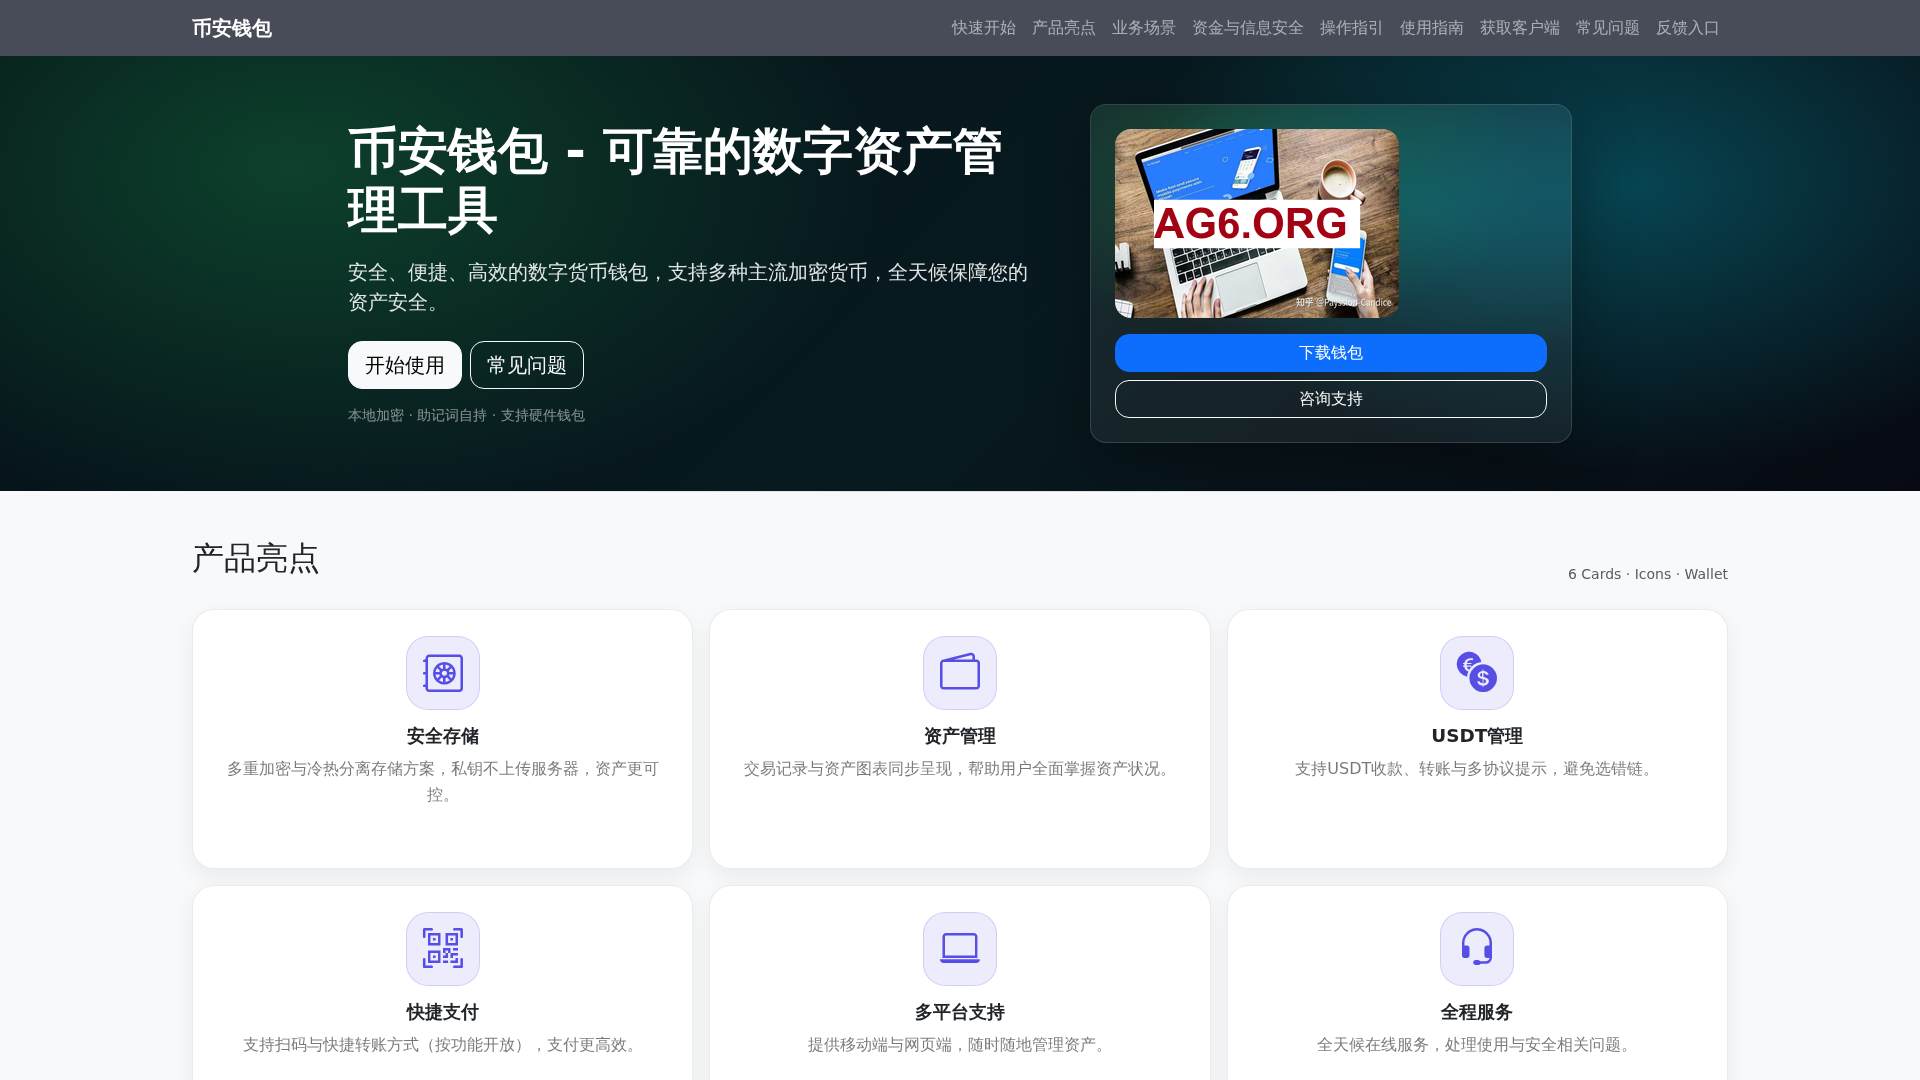Click the currency coins icon above USDT管理
Image resolution: width=1920 pixels, height=1080 pixels.
[x=1477, y=673]
